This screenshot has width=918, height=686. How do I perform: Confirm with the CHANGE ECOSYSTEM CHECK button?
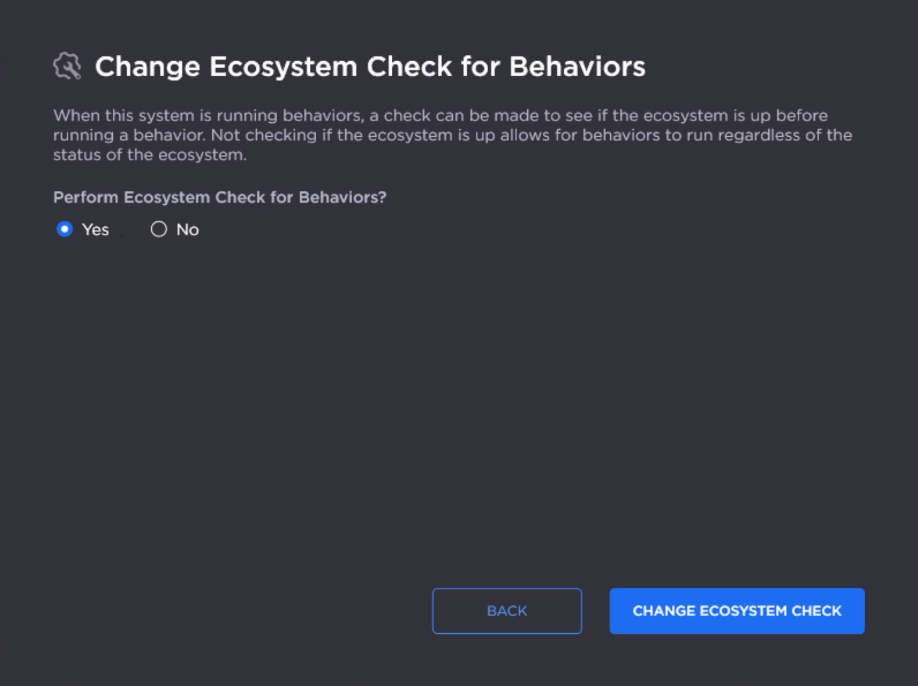pyautogui.click(x=737, y=611)
